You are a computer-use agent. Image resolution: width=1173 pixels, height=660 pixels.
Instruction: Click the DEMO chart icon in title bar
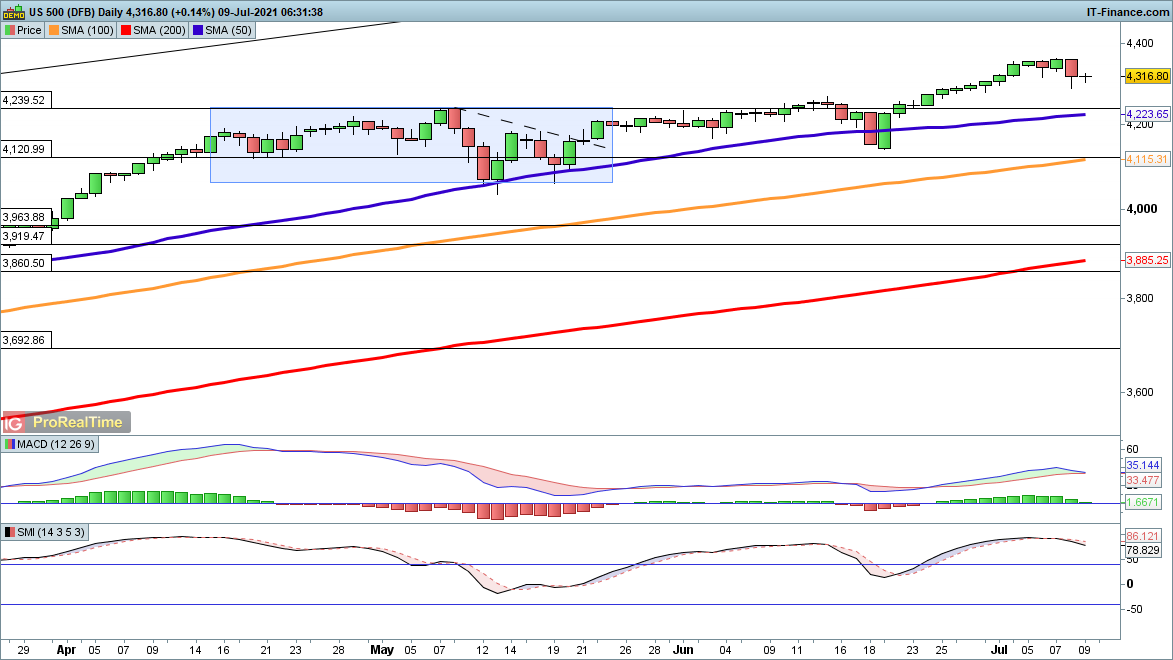pos(13,12)
